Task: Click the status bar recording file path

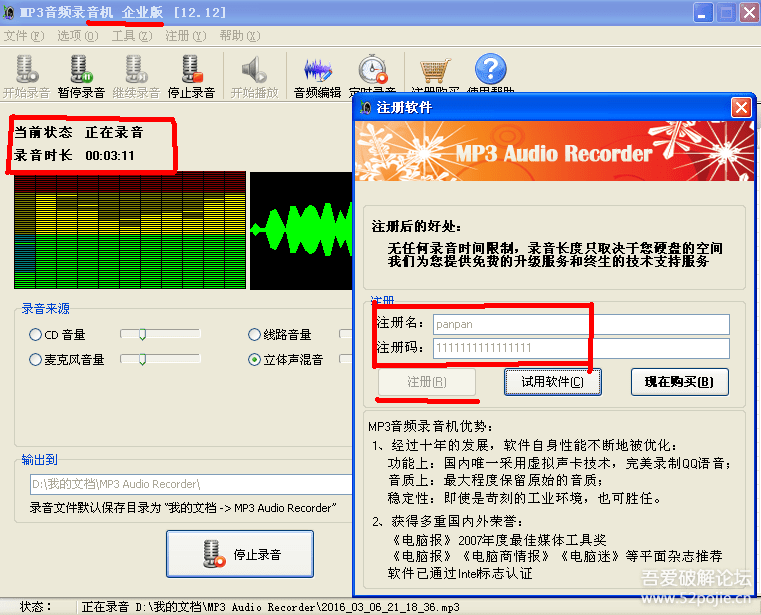Action: (297, 607)
